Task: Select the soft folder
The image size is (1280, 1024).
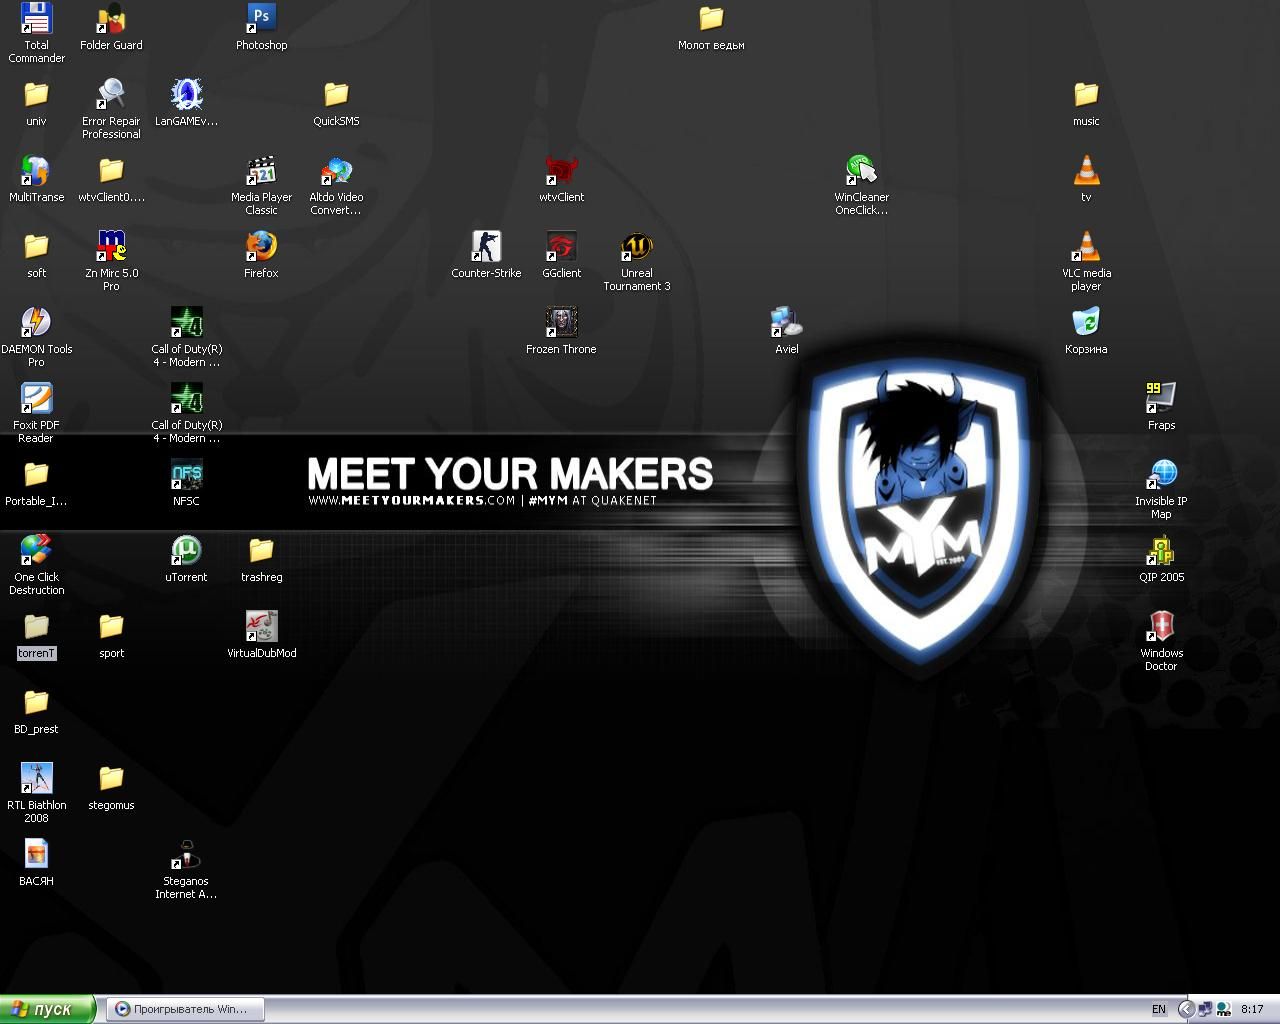Action: 36,246
